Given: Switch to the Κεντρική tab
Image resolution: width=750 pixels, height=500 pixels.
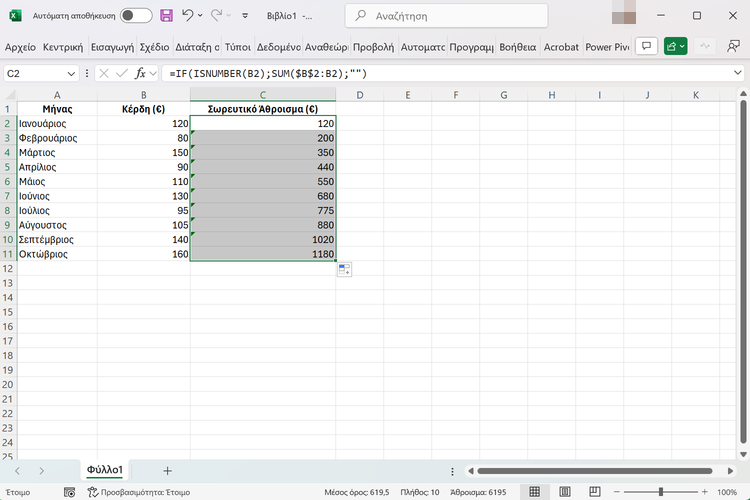Looking at the screenshot, I should click(x=63, y=47).
